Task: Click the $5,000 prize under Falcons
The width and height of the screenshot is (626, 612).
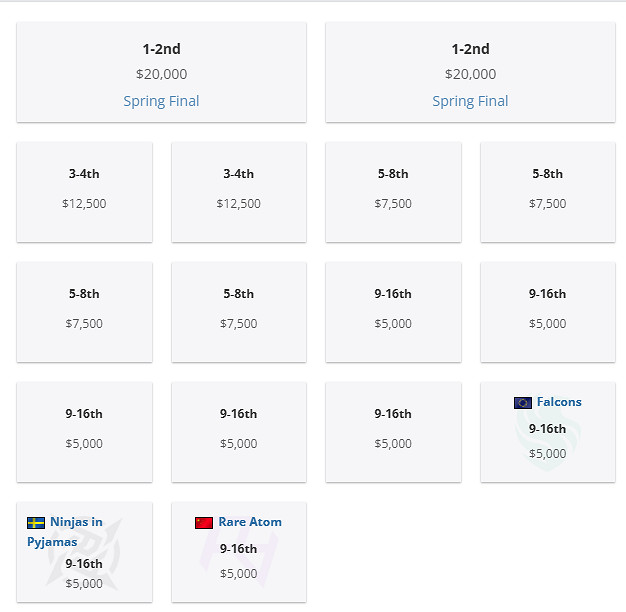Action: point(547,454)
